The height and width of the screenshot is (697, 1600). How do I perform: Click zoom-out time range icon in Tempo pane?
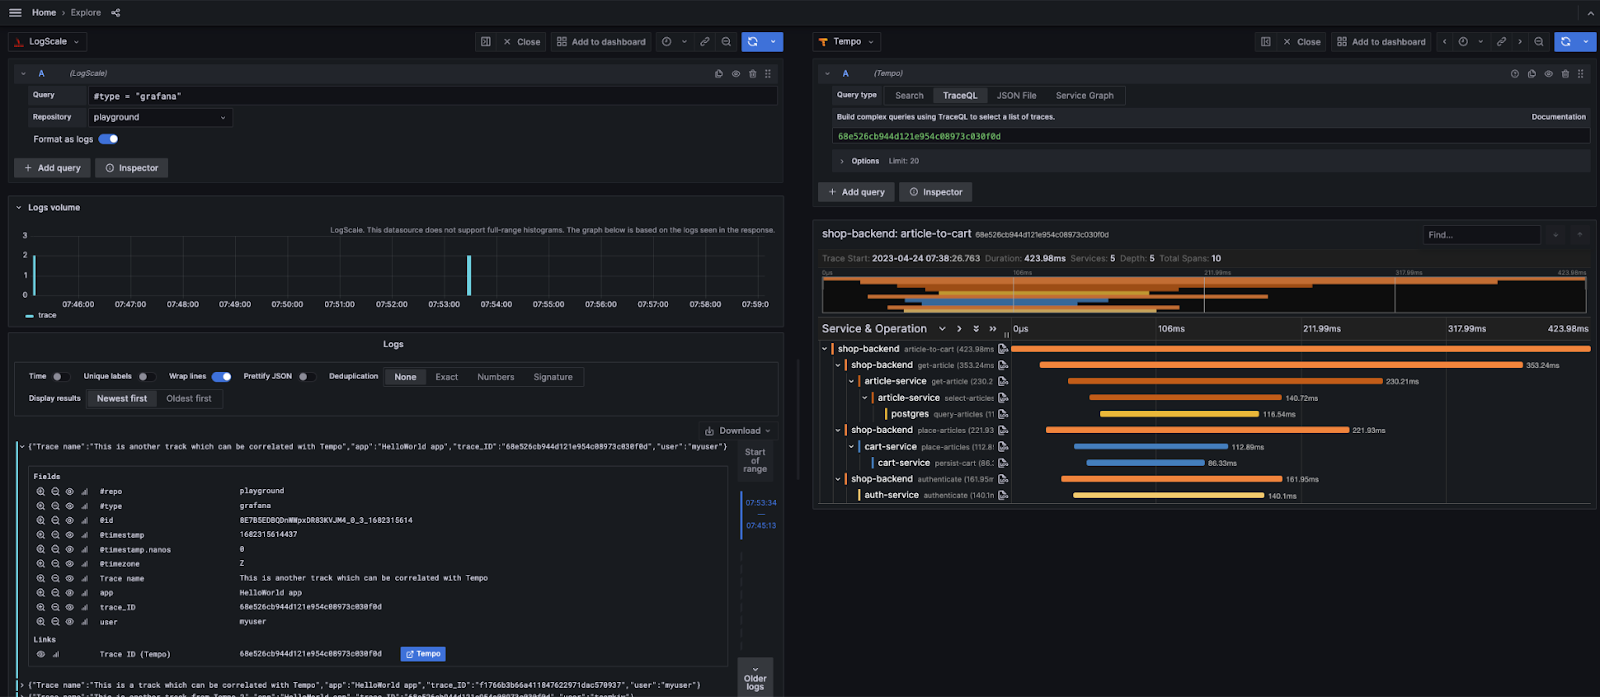click(x=1539, y=42)
